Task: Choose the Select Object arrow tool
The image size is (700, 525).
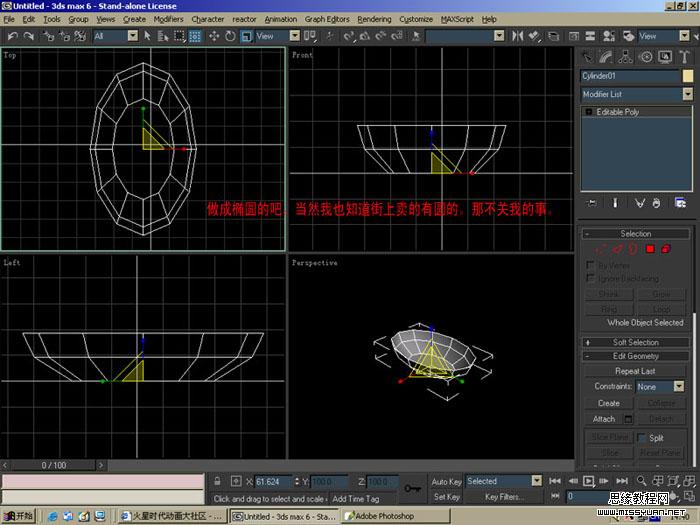Action: (147, 36)
